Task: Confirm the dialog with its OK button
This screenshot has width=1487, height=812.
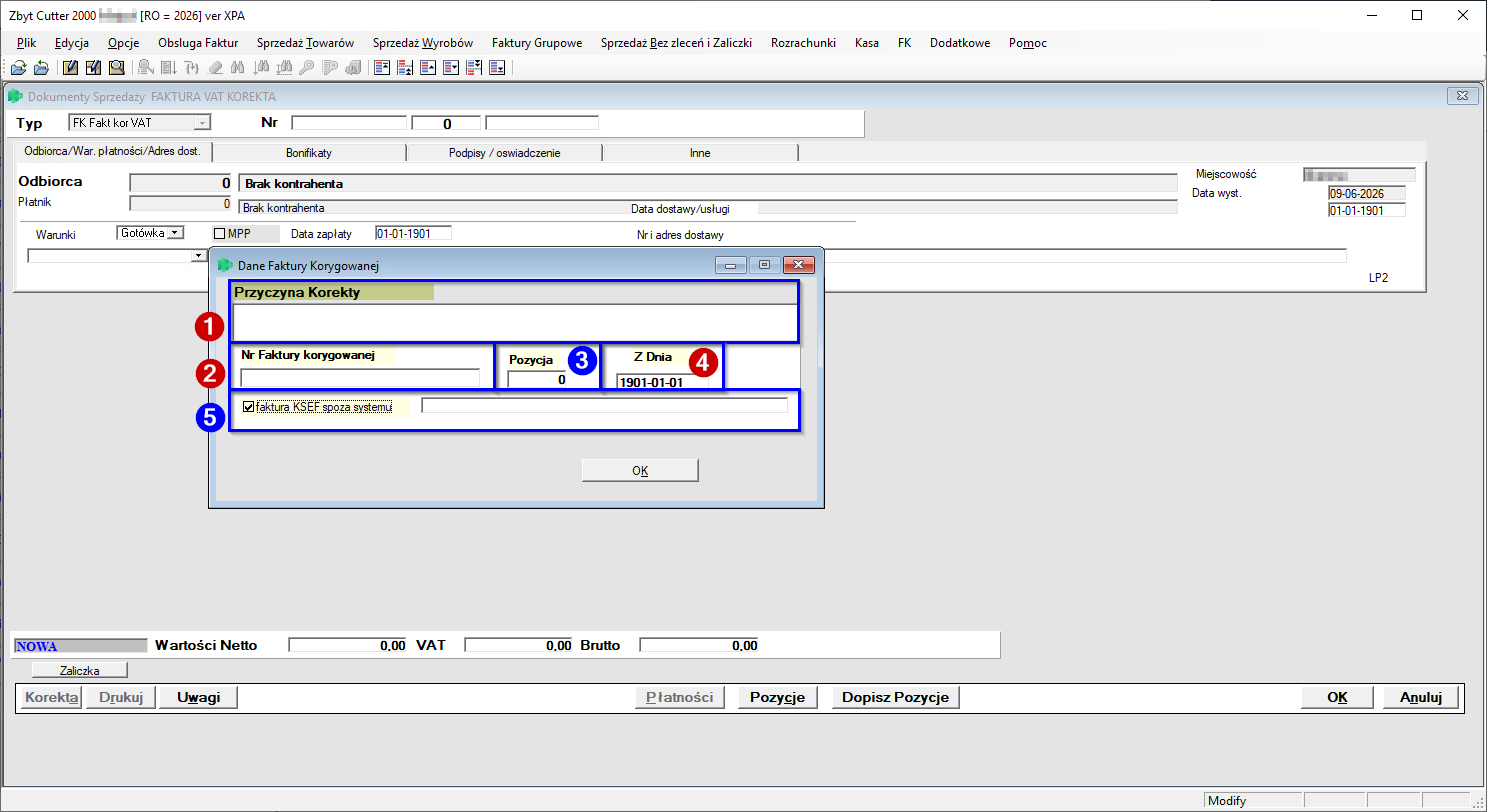Action: 640,471
